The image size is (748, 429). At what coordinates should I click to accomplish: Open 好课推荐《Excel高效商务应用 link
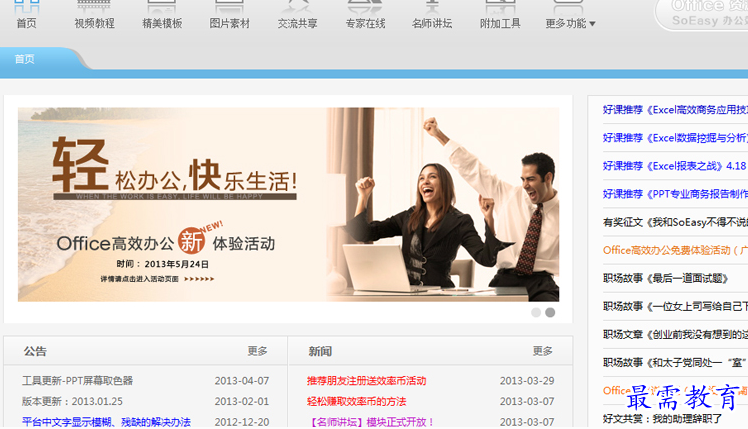[x=675, y=110]
